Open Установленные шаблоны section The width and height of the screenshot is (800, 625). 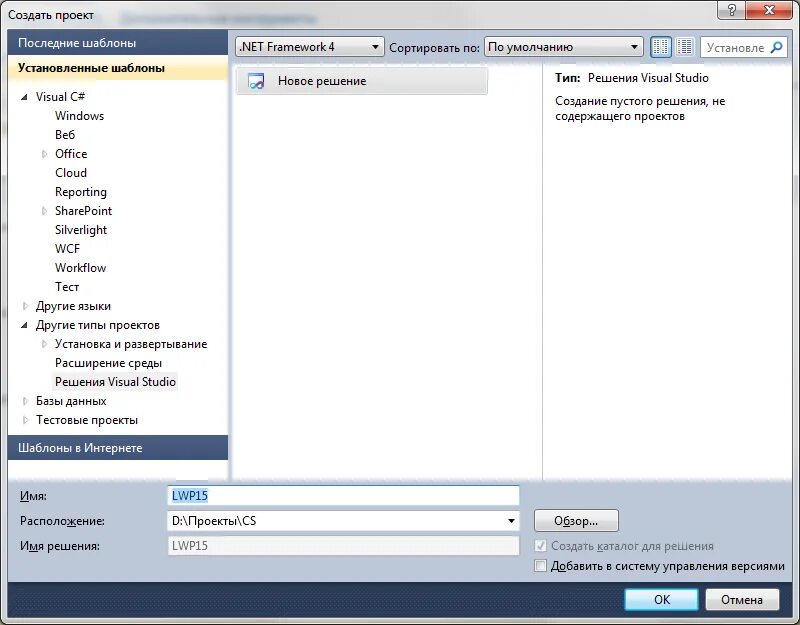[x=118, y=68]
